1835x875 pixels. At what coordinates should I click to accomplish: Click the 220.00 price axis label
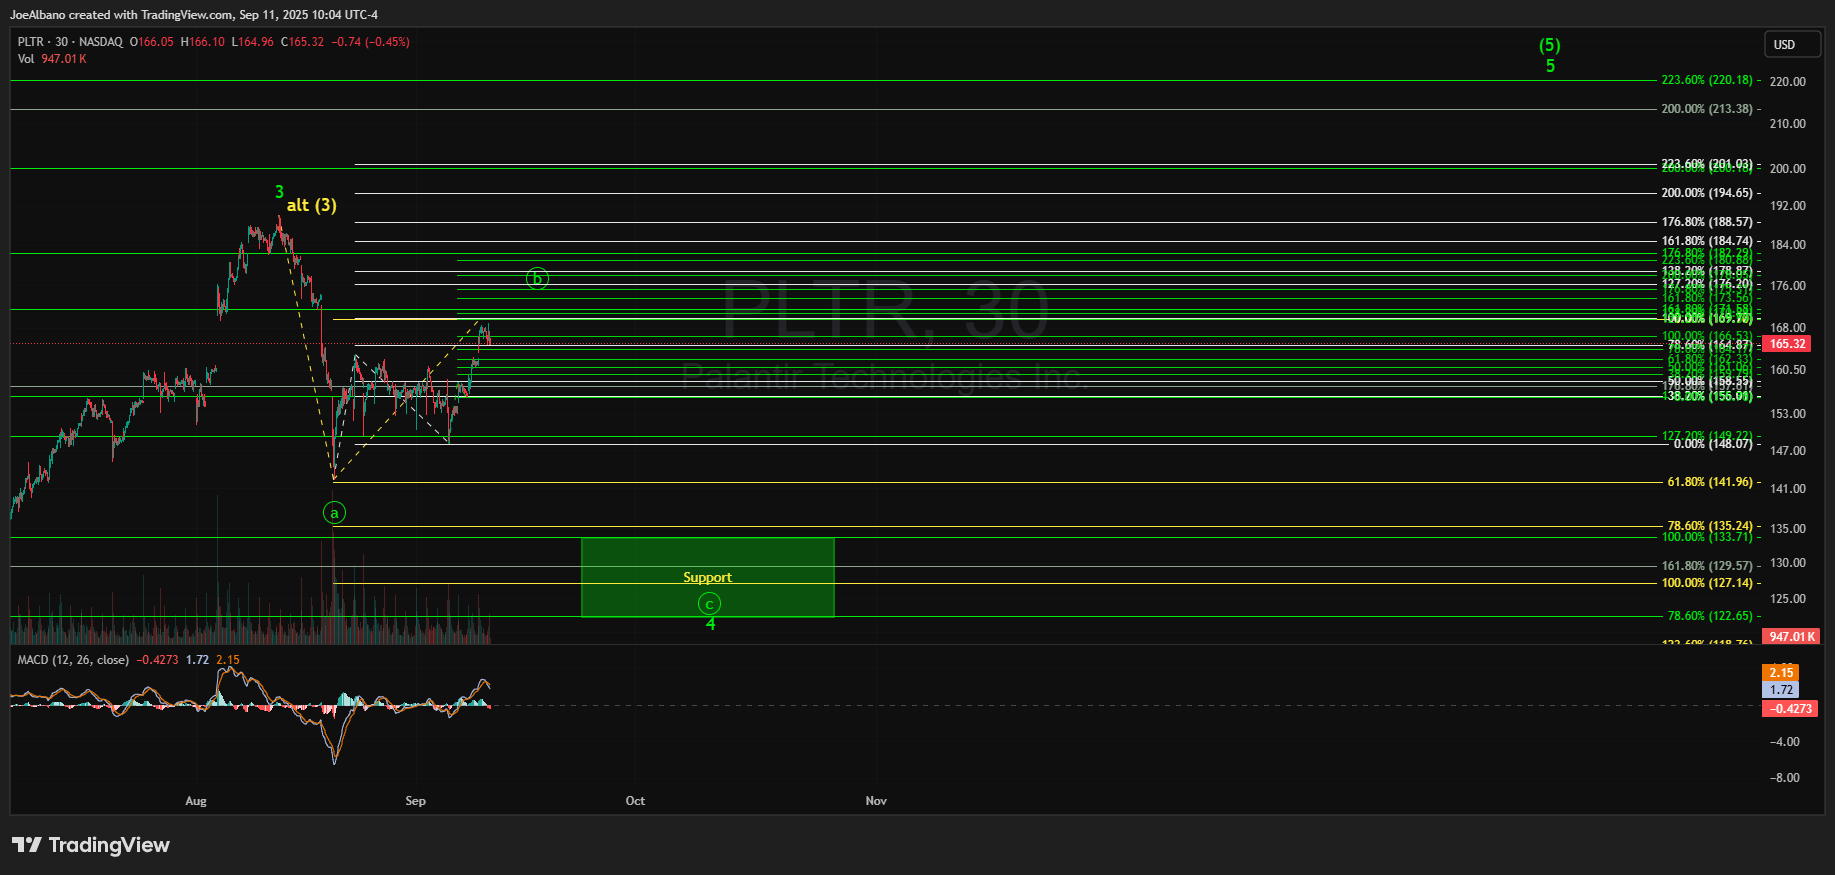pos(1787,82)
